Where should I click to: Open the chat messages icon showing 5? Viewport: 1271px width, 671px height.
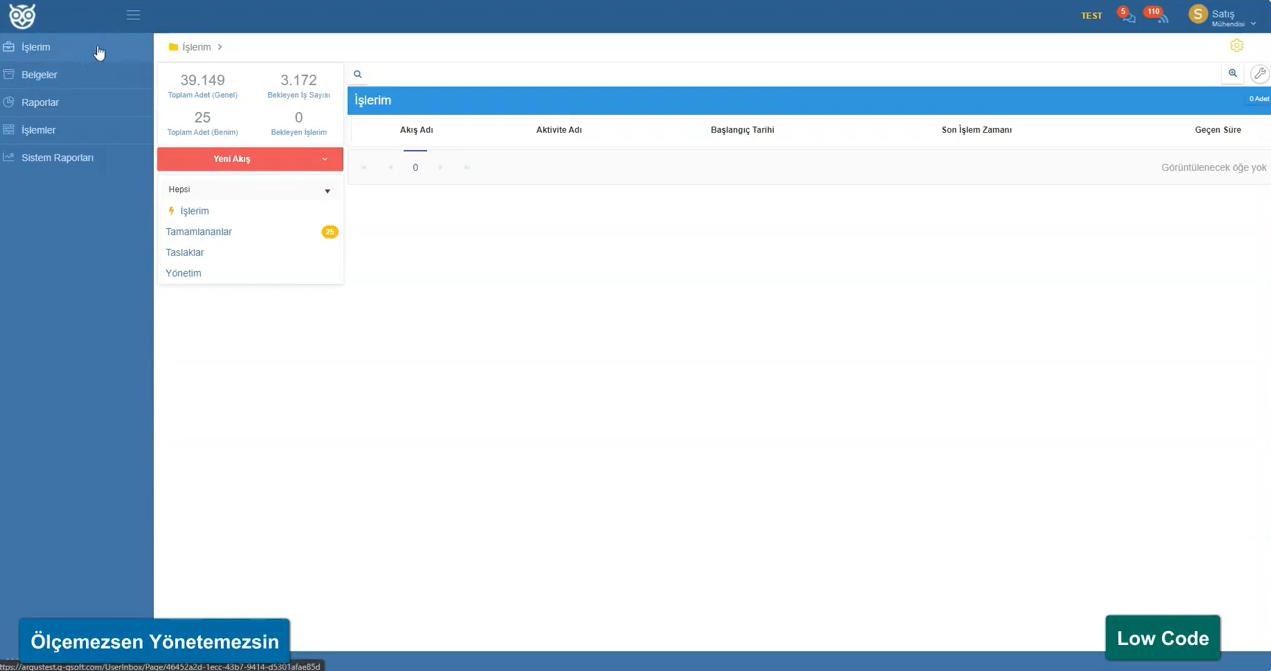1127,16
